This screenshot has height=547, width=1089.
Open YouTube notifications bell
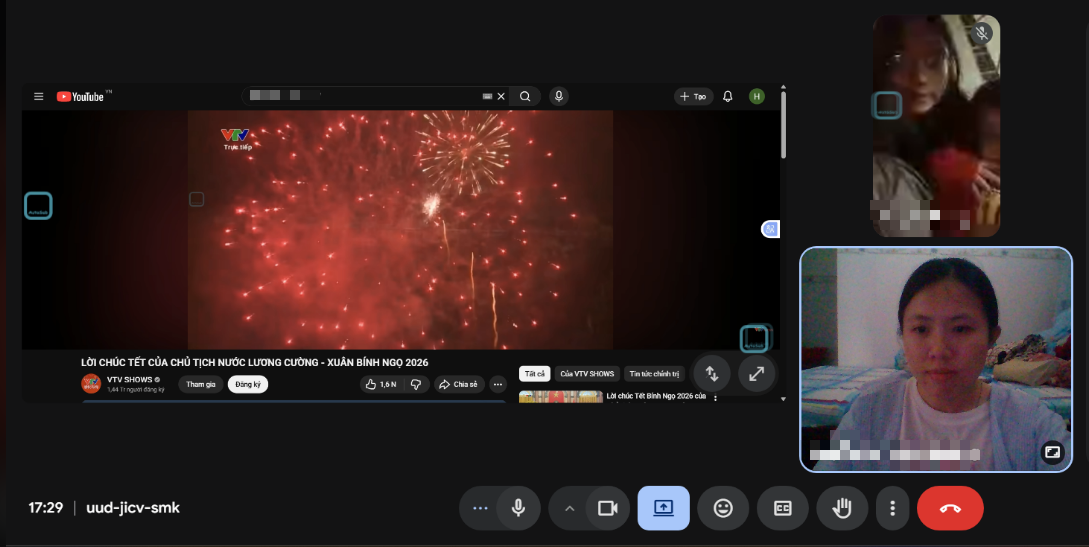[728, 96]
